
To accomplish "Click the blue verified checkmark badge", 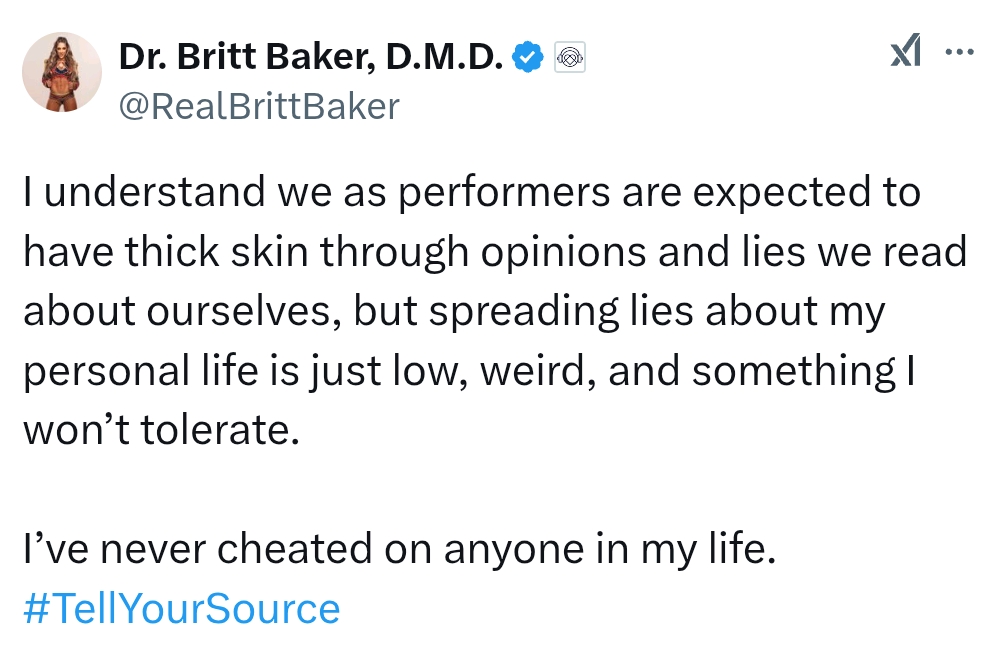I will pyautogui.click(x=527, y=57).
